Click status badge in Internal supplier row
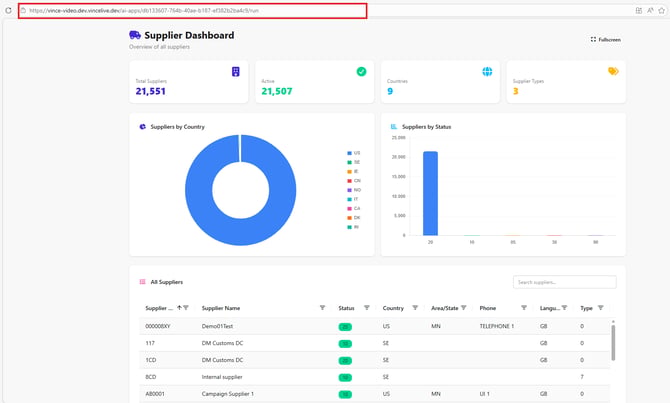Viewport: 670px width, 403px height. pos(345,377)
